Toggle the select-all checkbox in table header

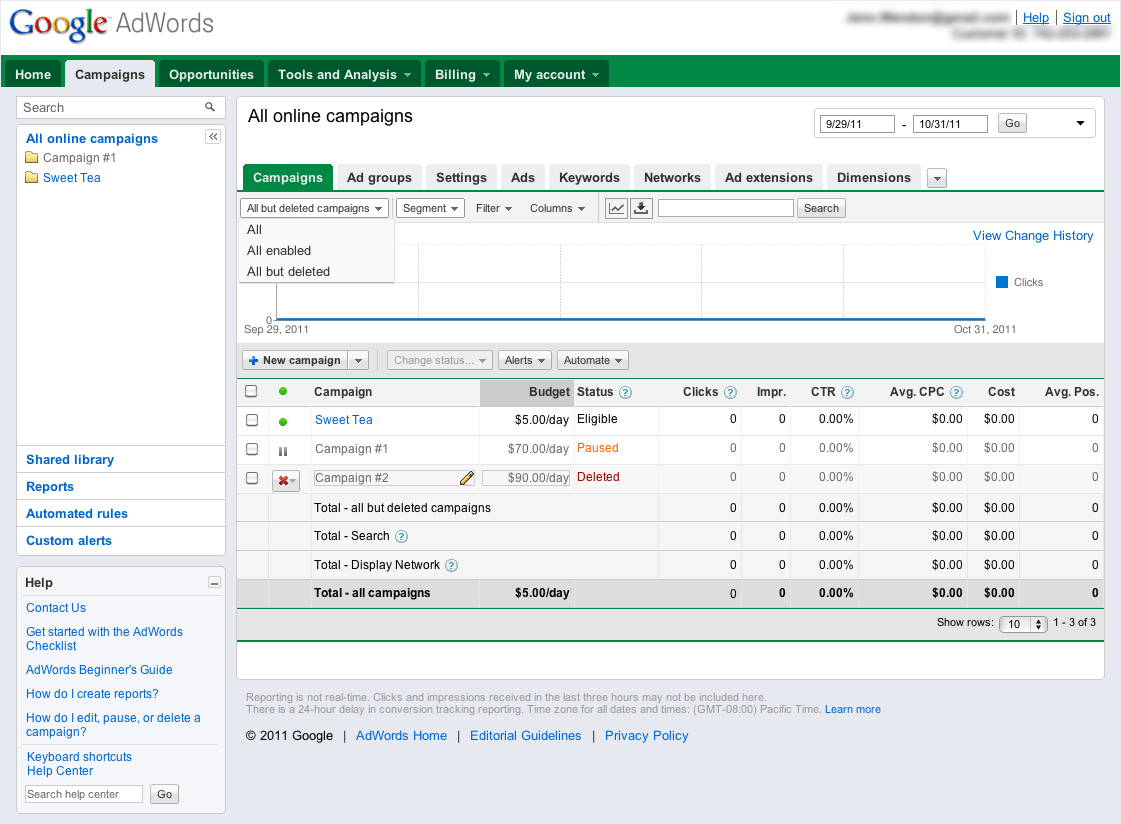[x=252, y=392]
